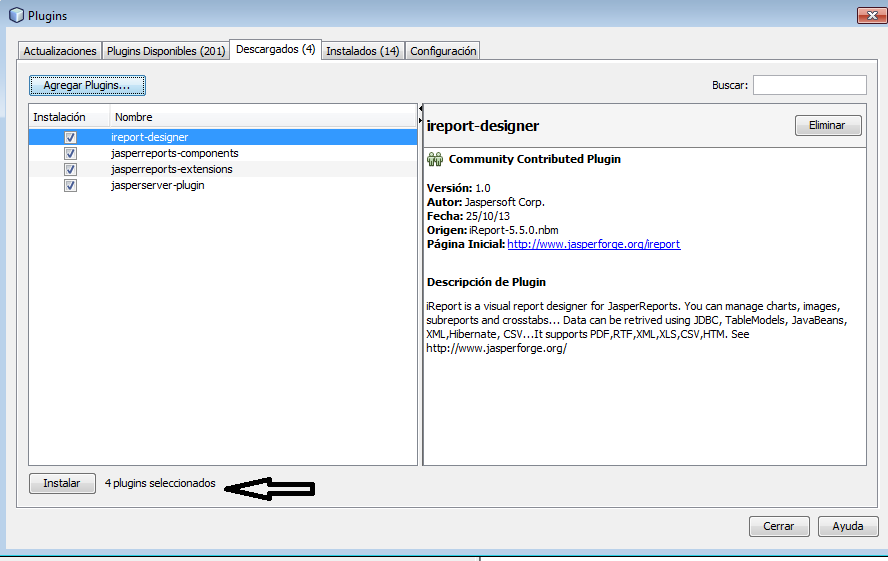
Task: Click the 4 plugins seleccionados status text
Action: click(160, 483)
